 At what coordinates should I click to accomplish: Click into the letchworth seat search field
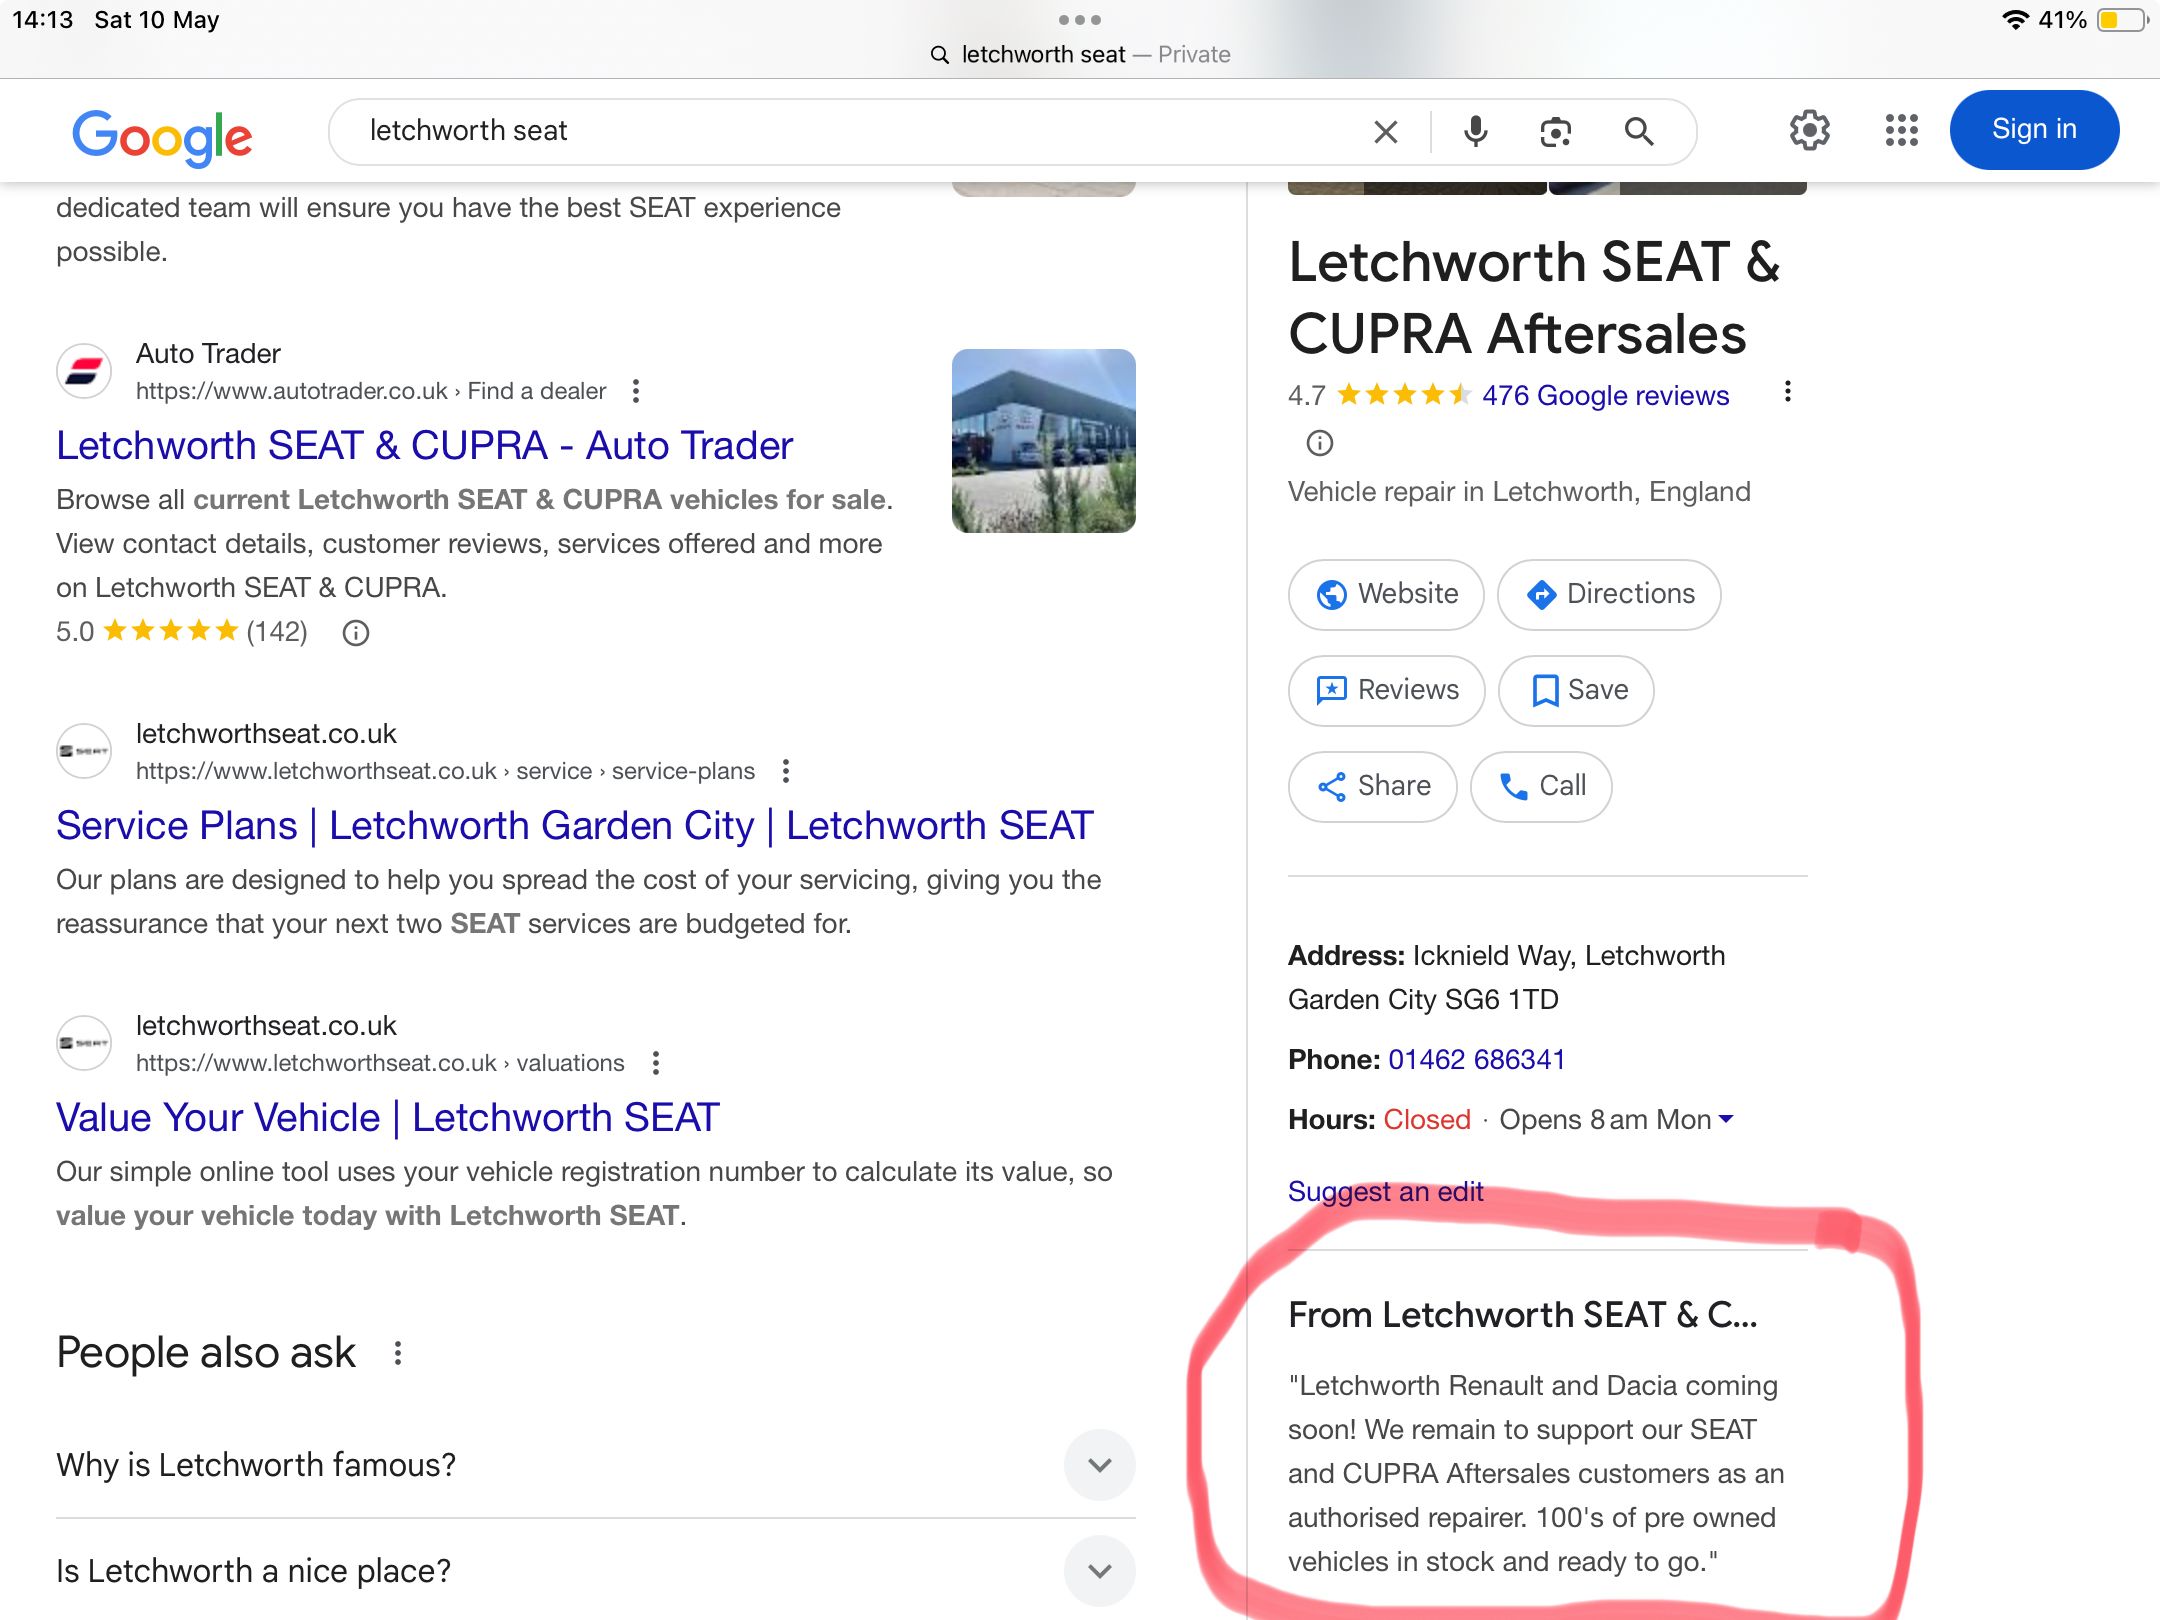800,131
